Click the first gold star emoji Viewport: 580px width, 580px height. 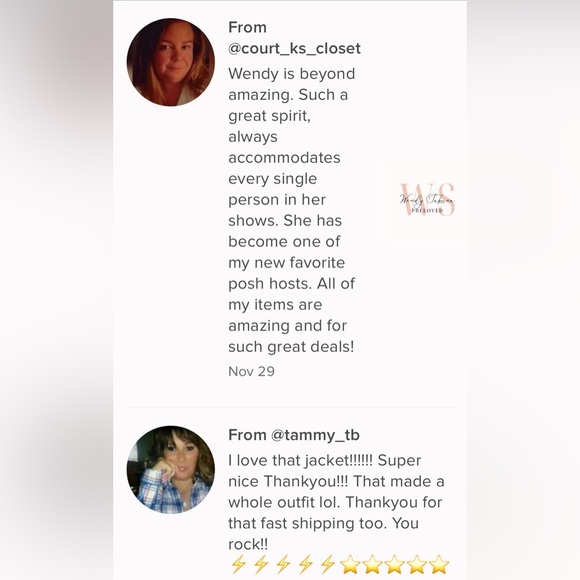click(x=350, y=564)
